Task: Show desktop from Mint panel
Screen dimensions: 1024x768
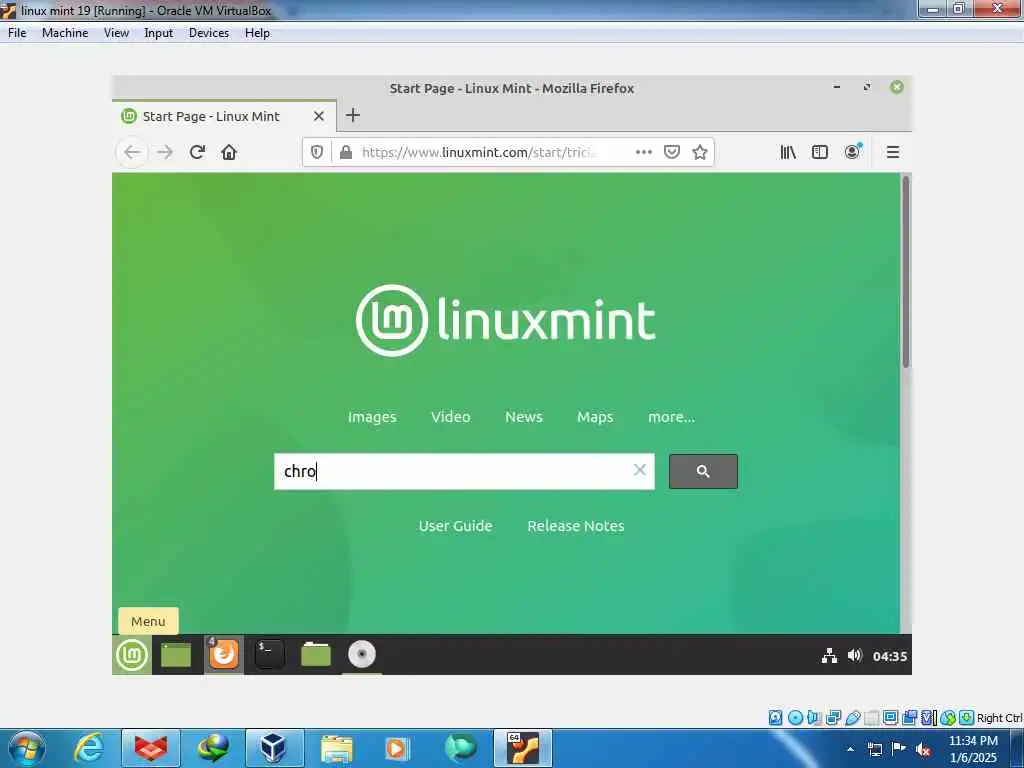Action: pos(176,654)
